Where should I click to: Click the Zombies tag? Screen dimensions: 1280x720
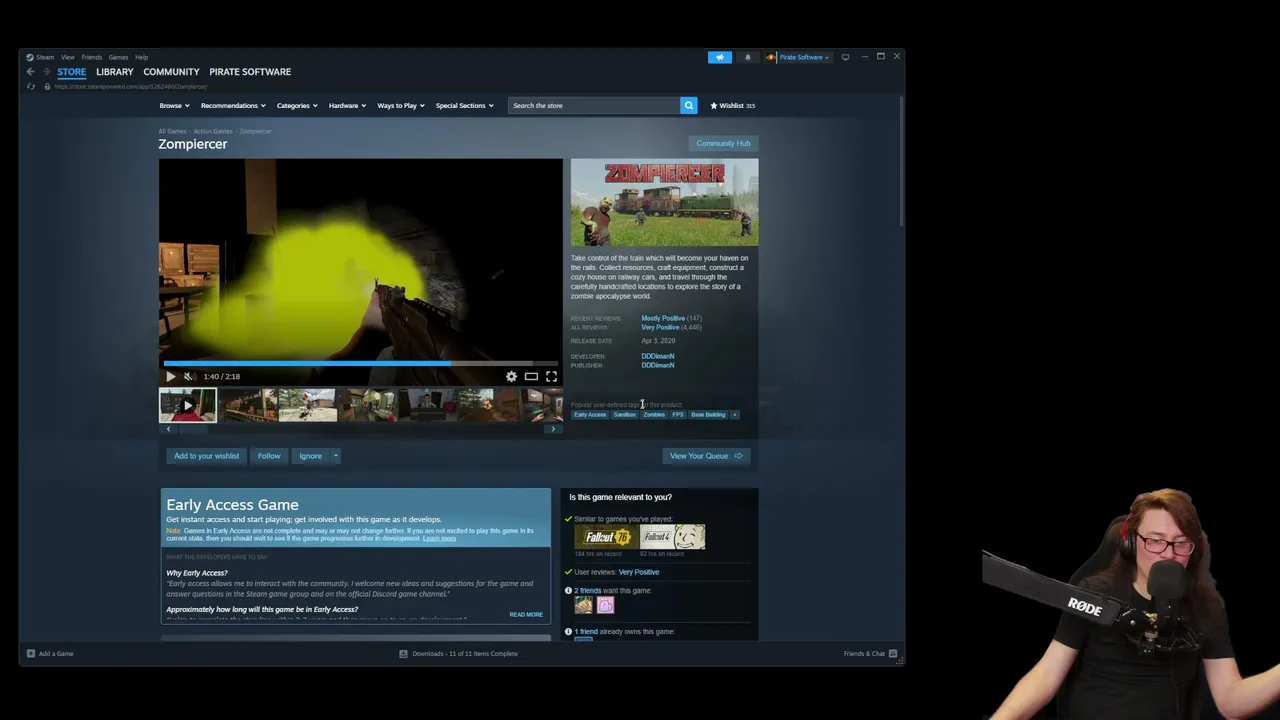[x=654, y=415]
